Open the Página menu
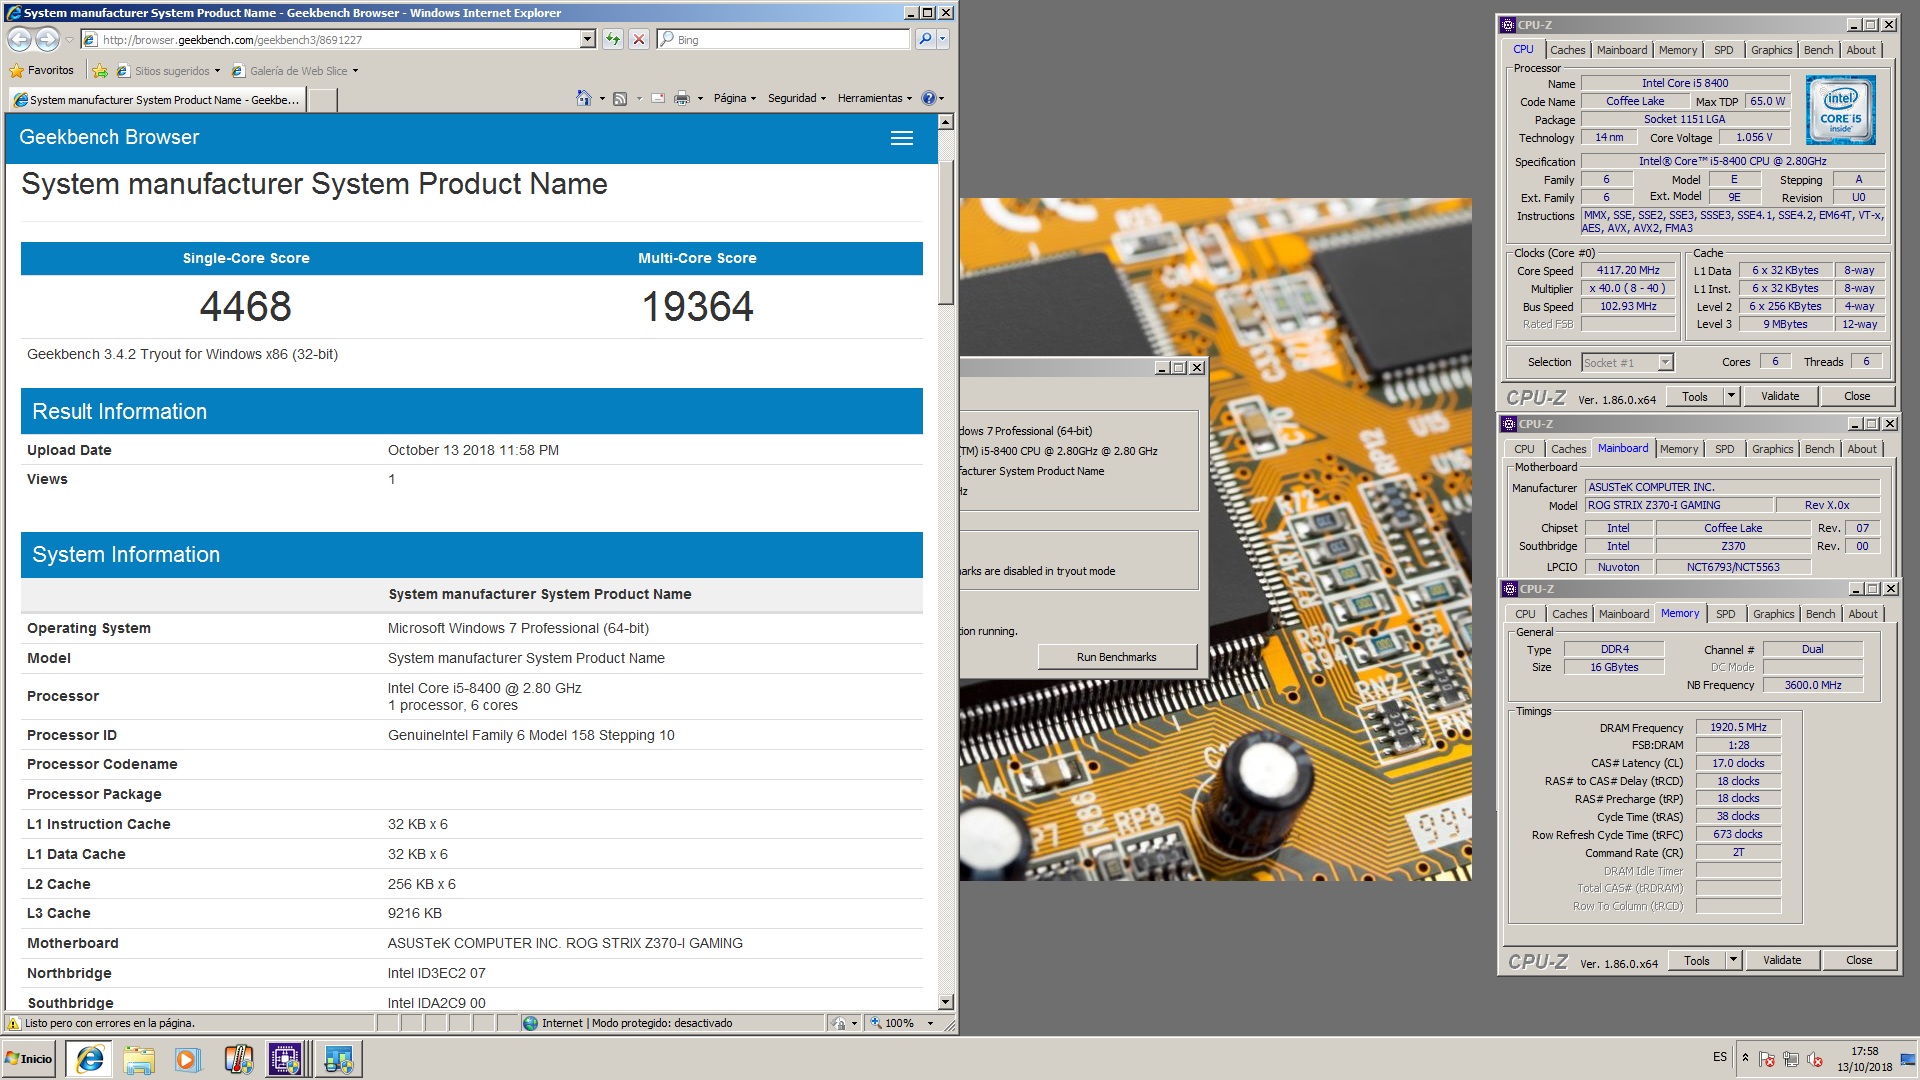 click(x=734, y=98)
